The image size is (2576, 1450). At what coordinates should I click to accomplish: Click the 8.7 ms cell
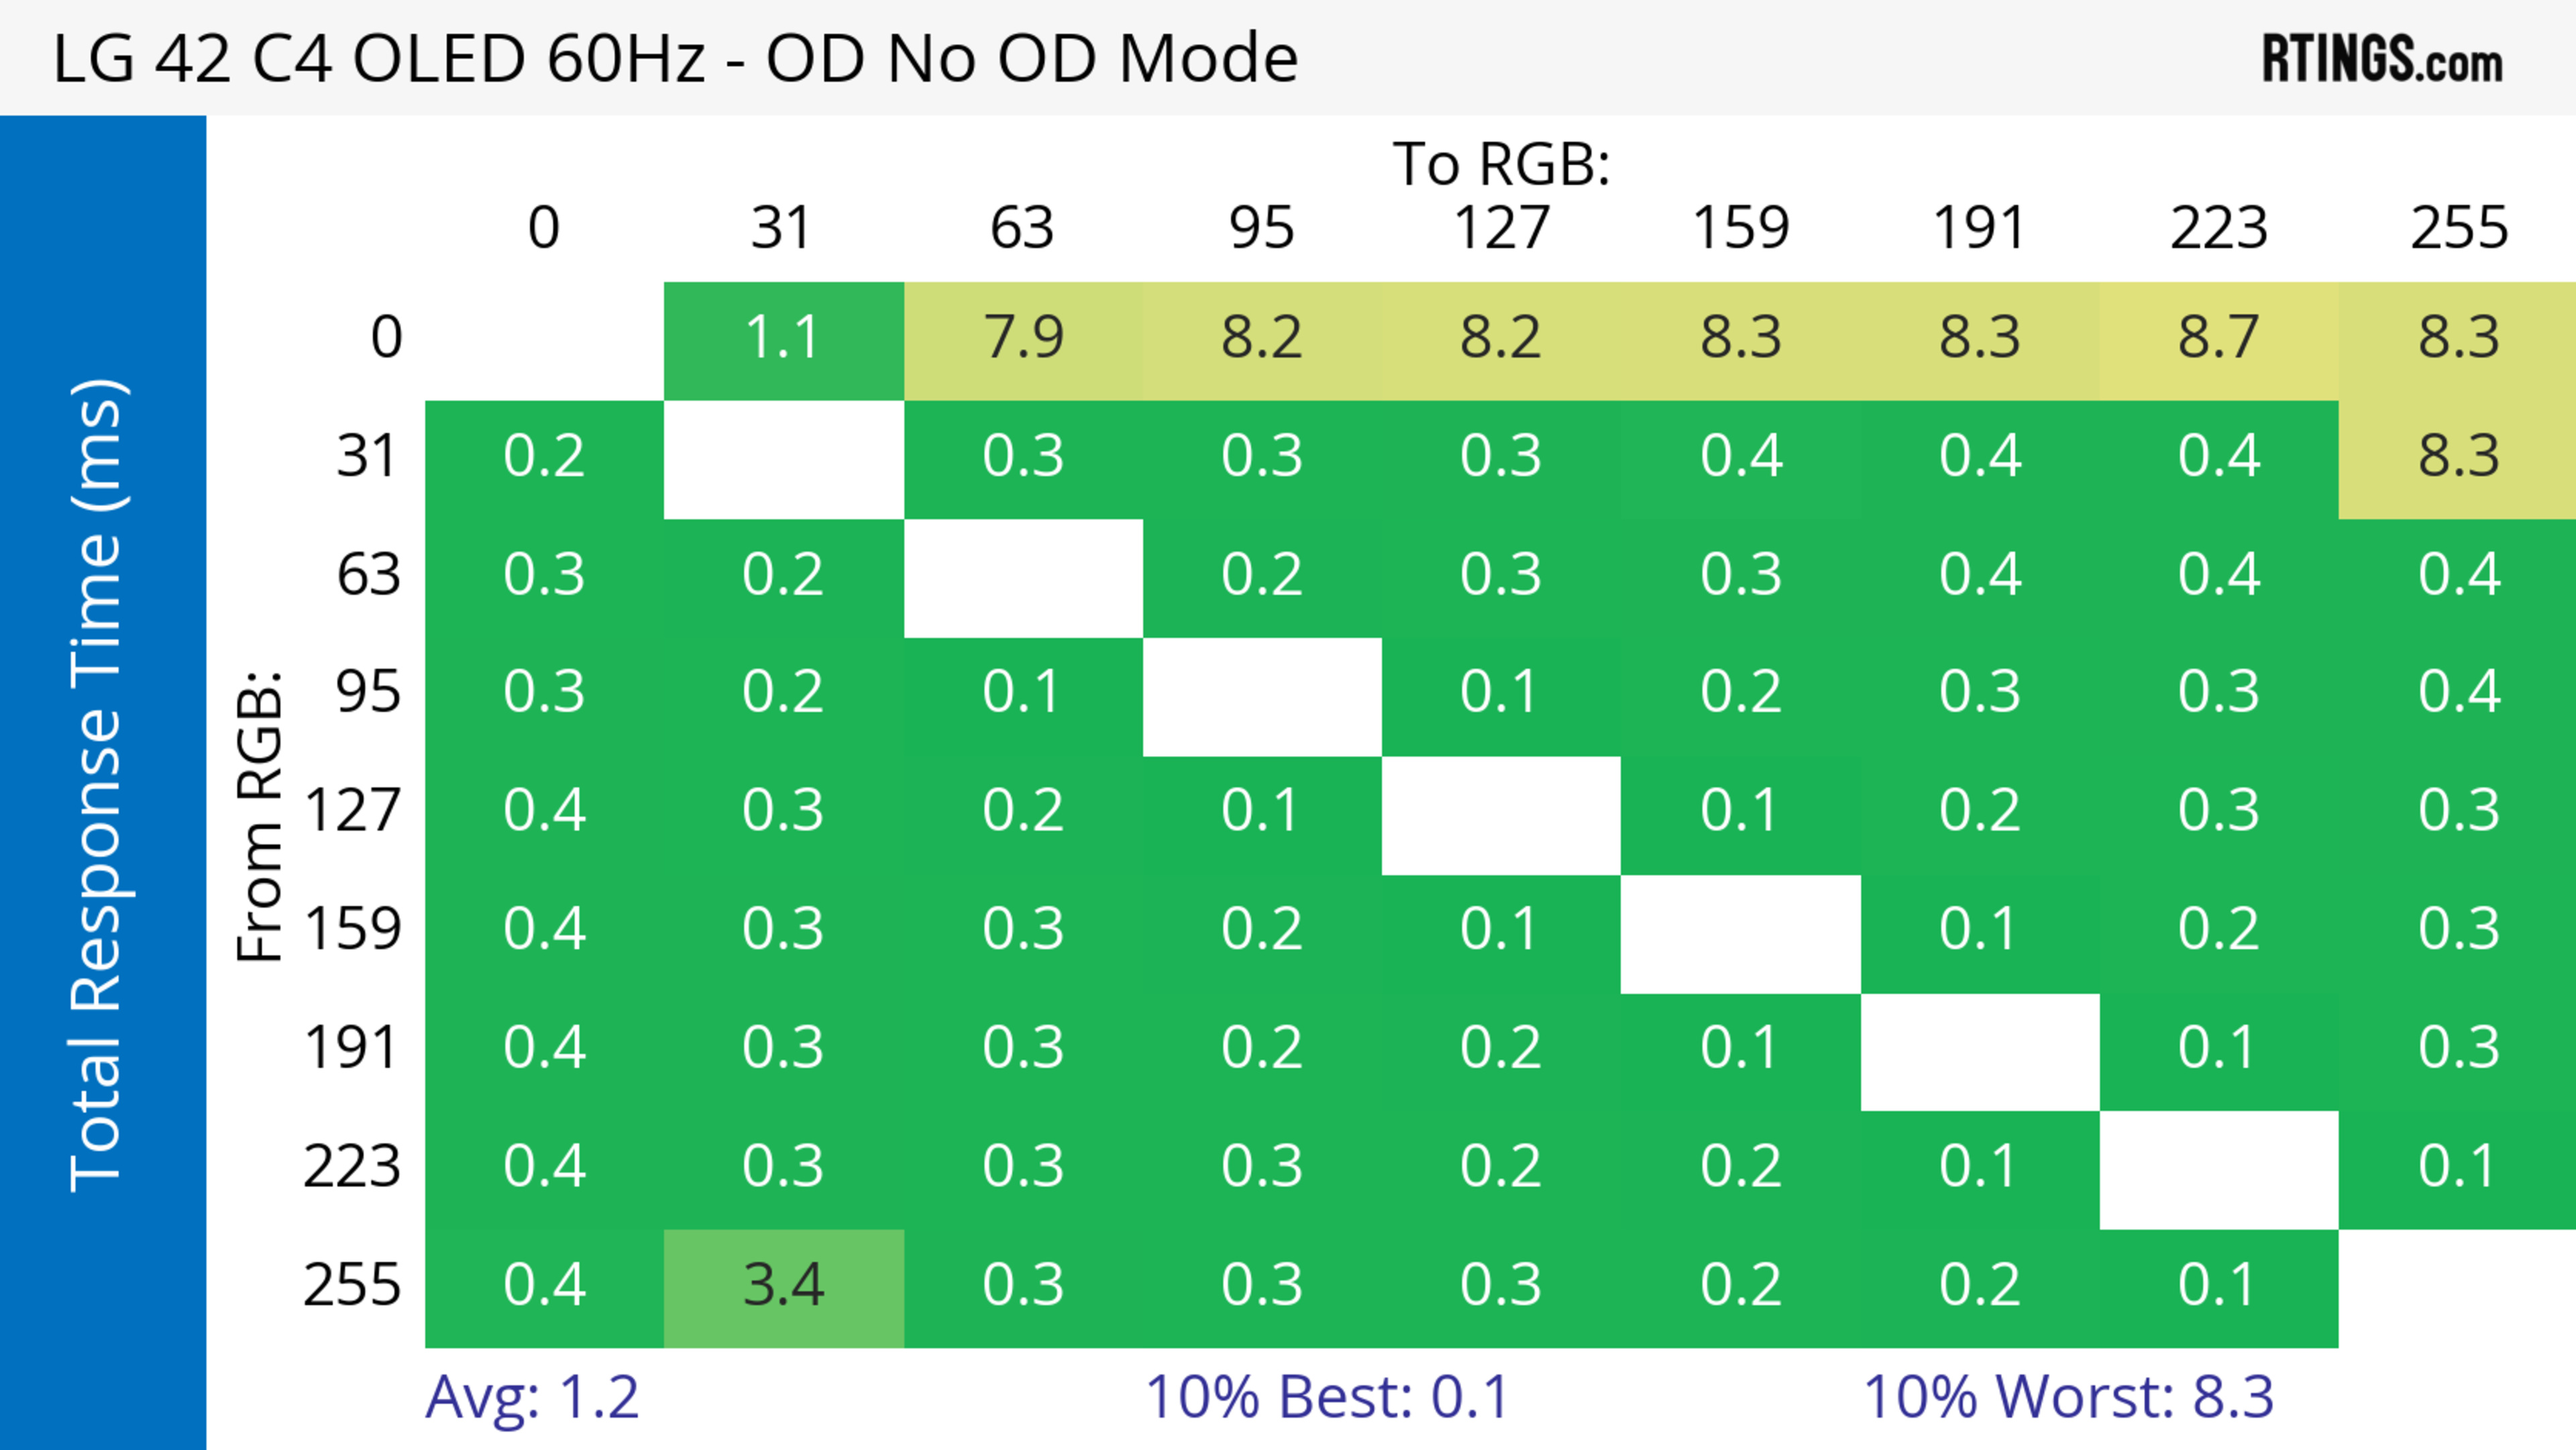(2219, 338)
